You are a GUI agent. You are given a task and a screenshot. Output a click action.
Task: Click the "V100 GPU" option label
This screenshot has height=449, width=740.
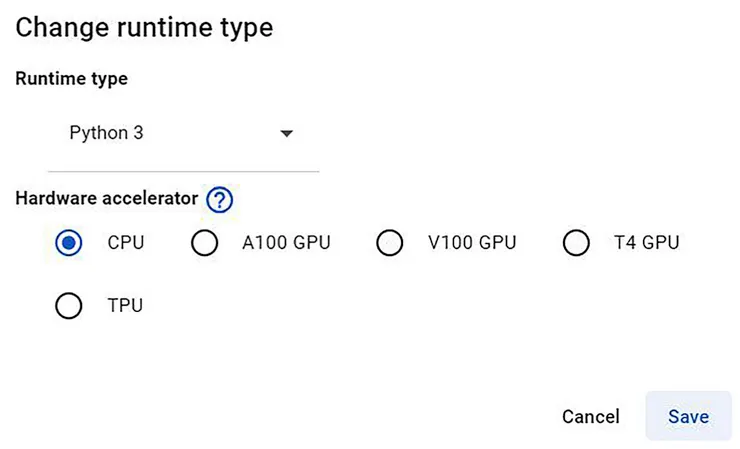tap(472, 243)
